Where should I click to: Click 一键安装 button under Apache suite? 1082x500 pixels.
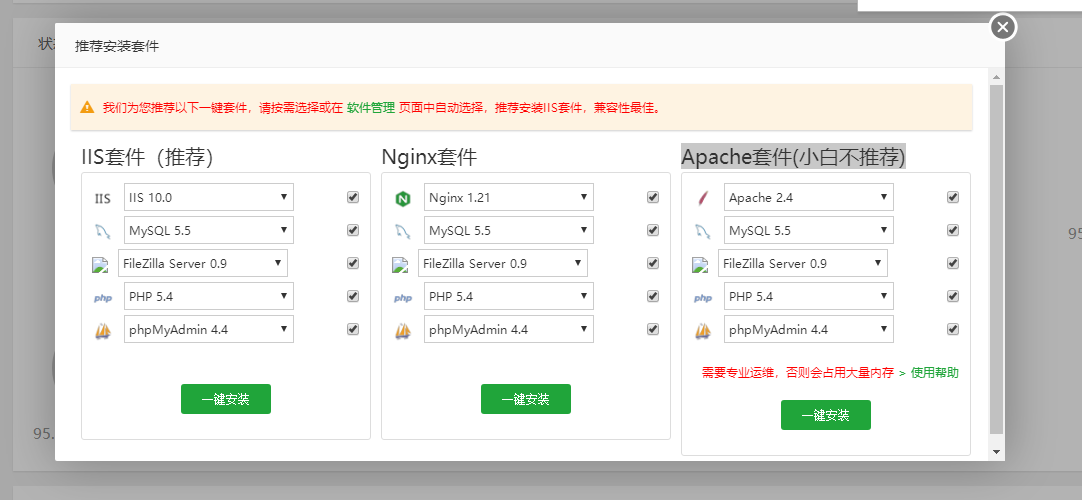[826, 415]
